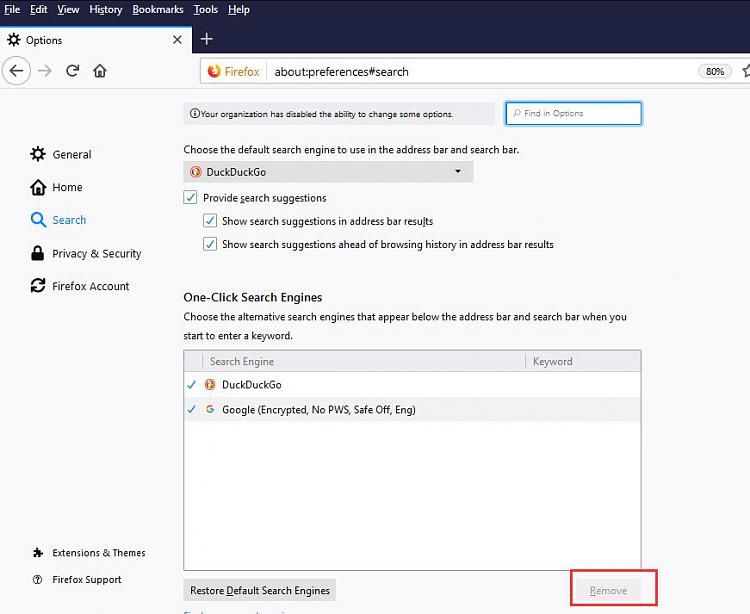Toggle suggestions ahead of browsing history checkbox
750x614 pixels.
[x=210, y=244]
